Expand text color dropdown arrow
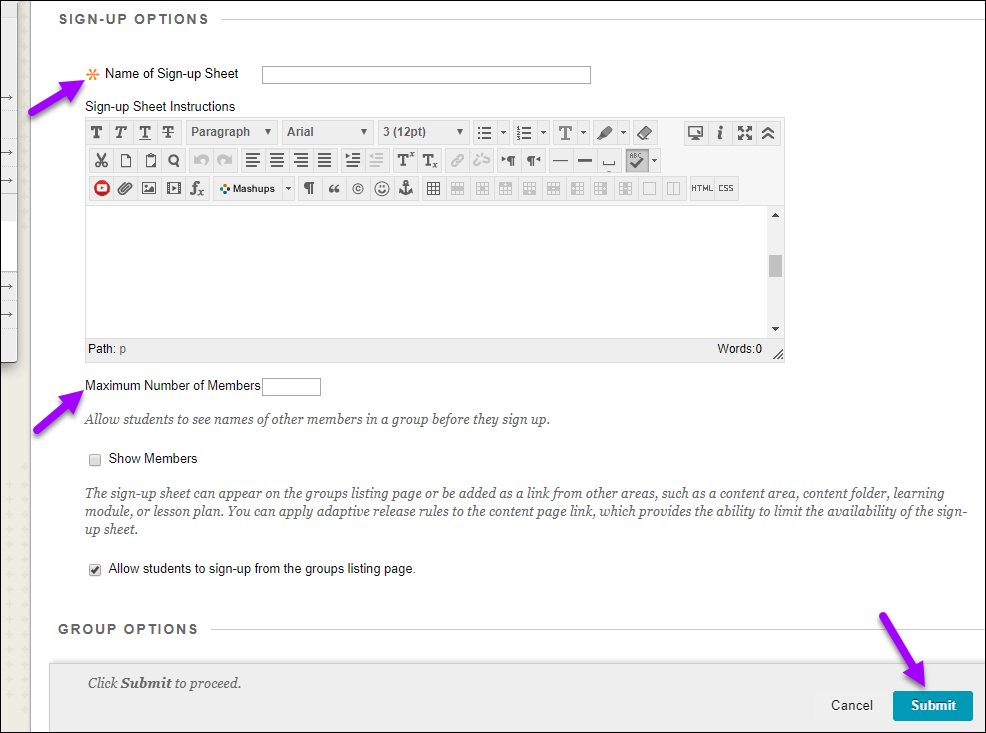The height and width of the screenshot is (733, 986). (x=584, y=133)
